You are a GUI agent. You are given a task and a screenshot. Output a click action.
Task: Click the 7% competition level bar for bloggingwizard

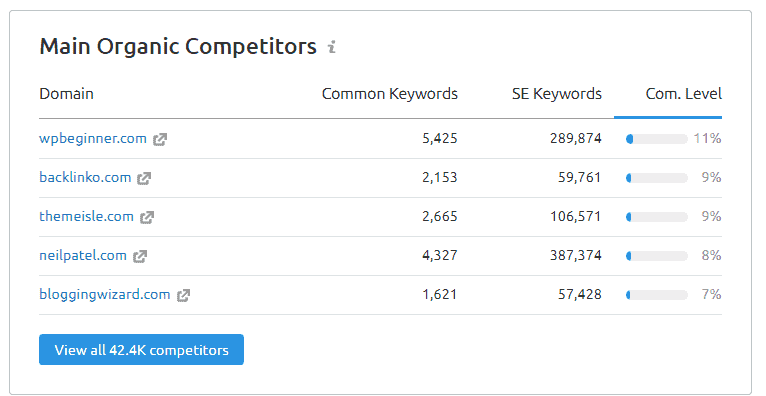657,295
